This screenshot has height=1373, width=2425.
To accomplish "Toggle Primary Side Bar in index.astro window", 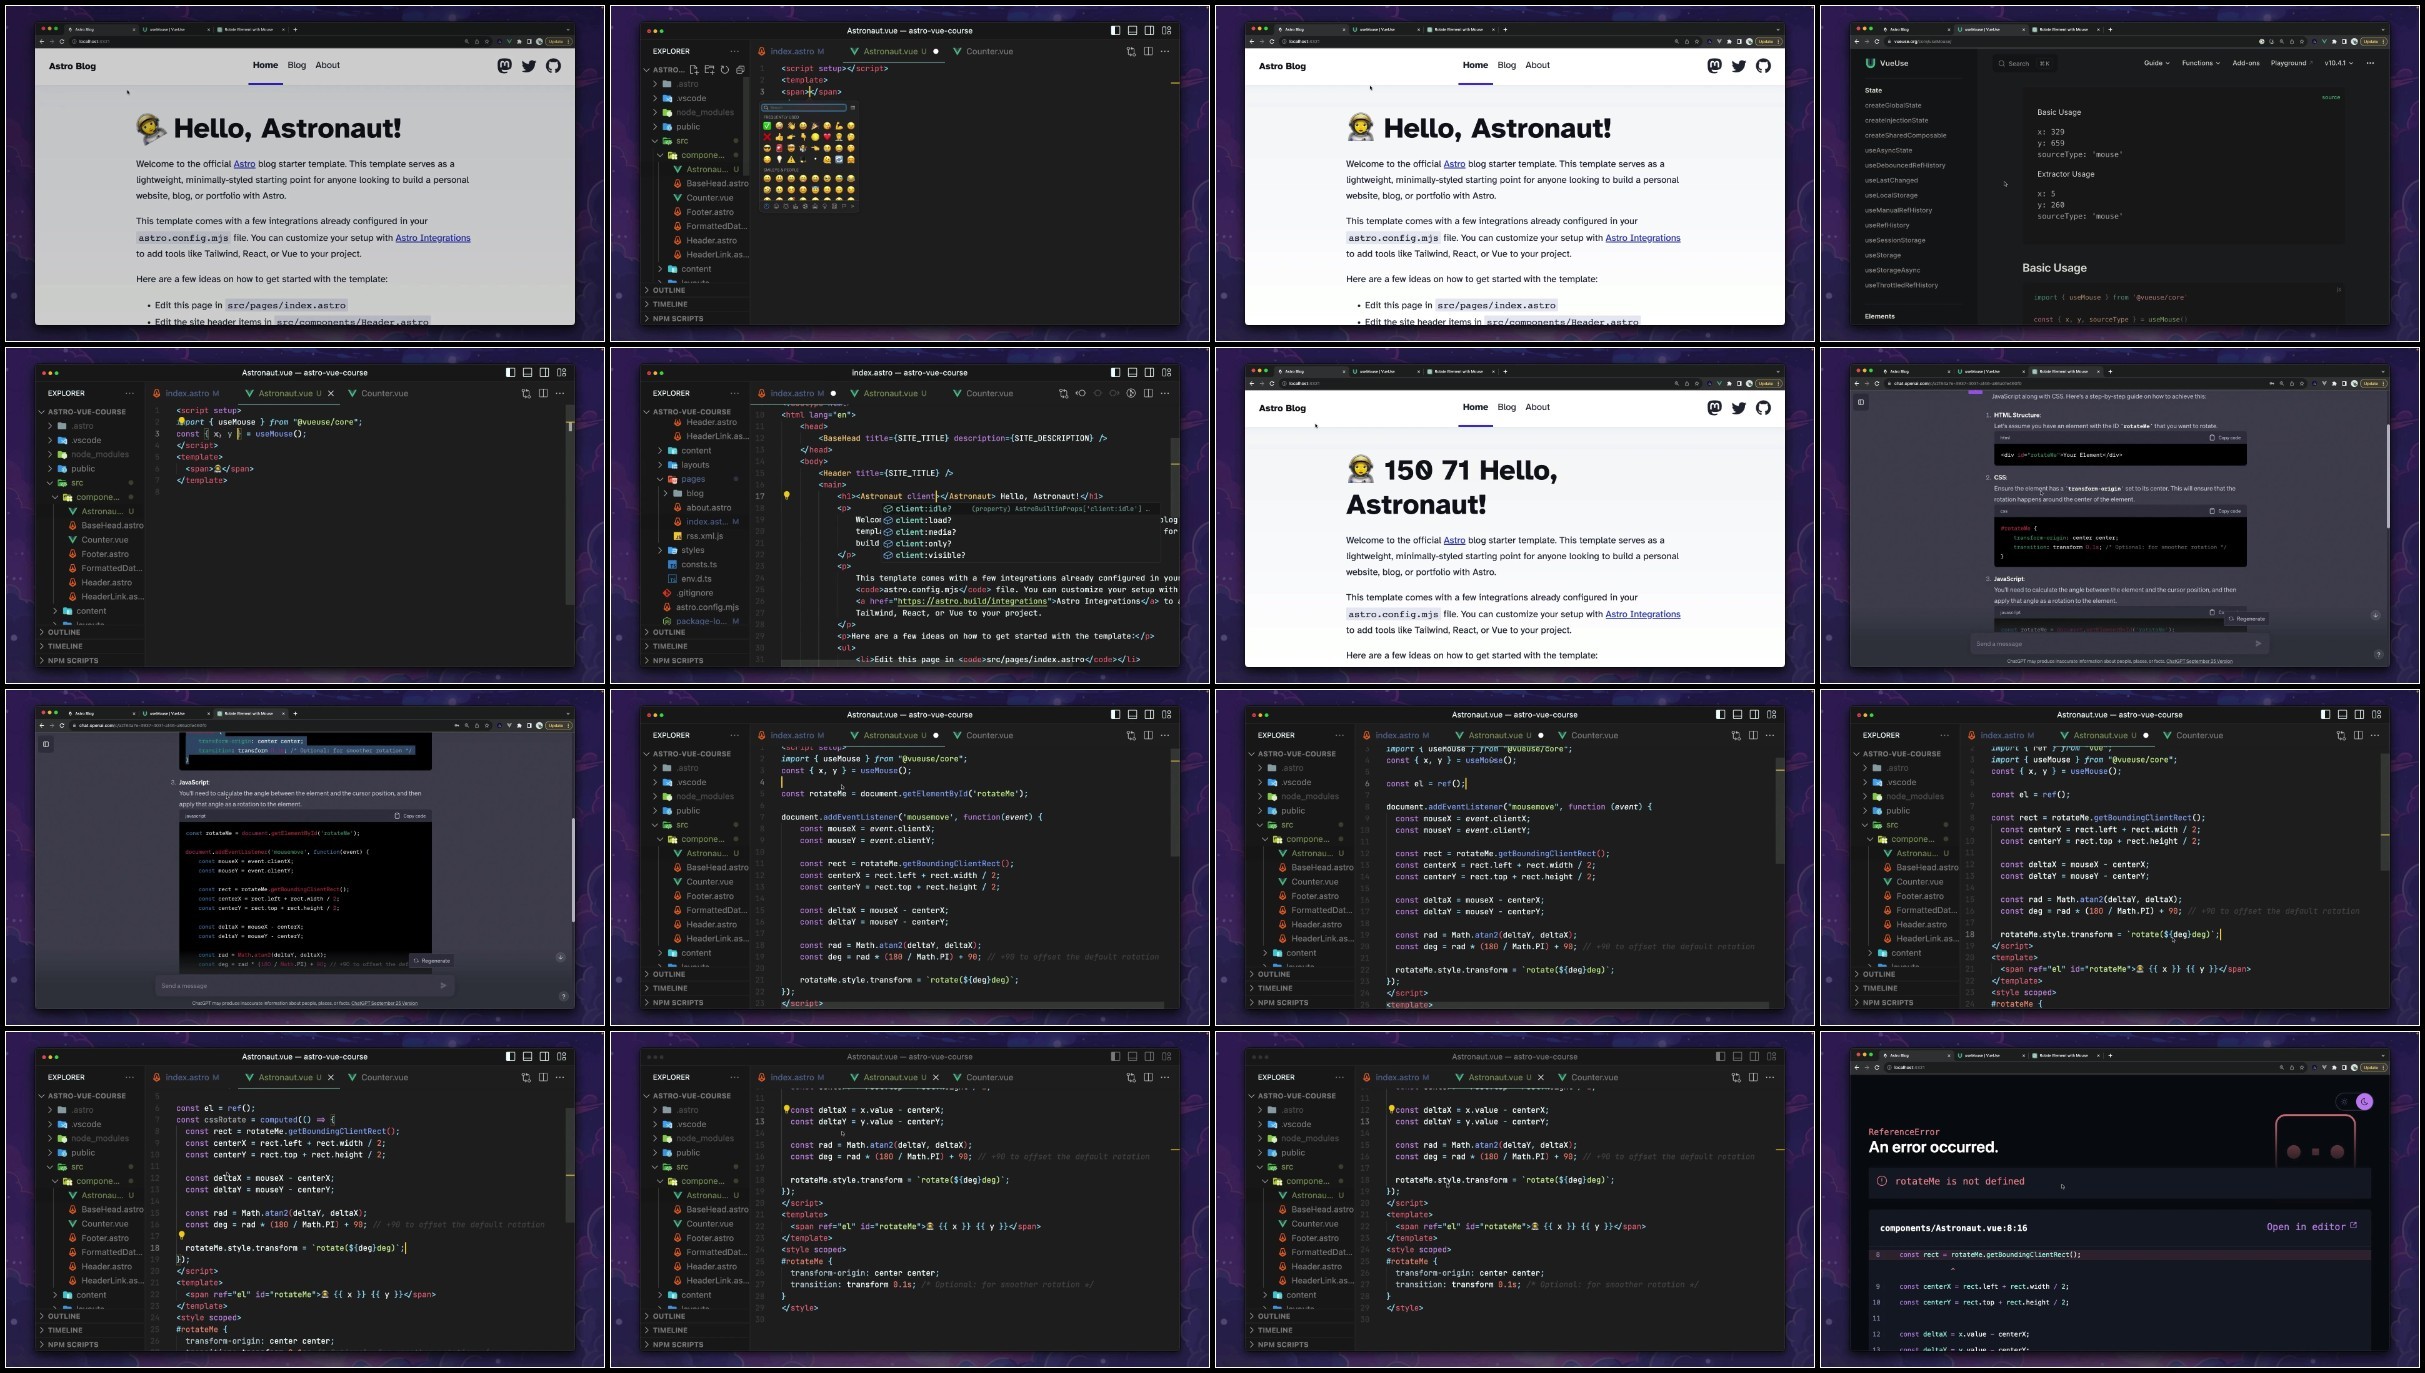I will tap(1115, 372).
